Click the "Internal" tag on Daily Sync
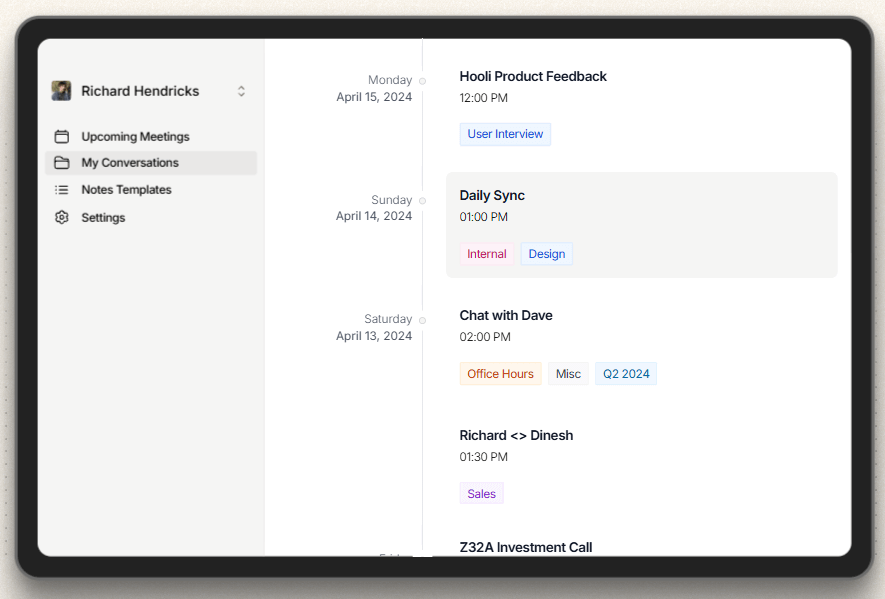885x599 pixels. (x=487, y=253)
